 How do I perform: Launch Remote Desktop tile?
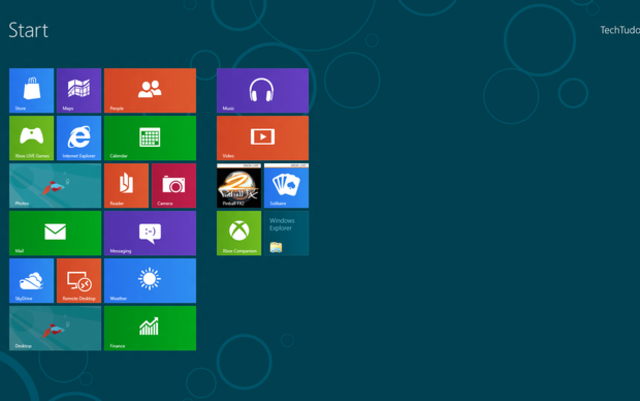point(79,281)
